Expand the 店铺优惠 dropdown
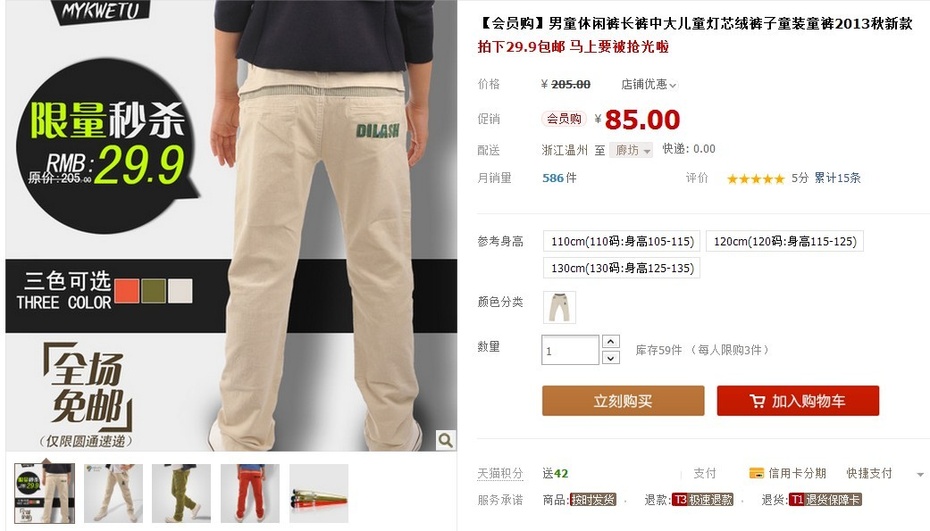Screen dimensions: 930x531 click(648, 84)
